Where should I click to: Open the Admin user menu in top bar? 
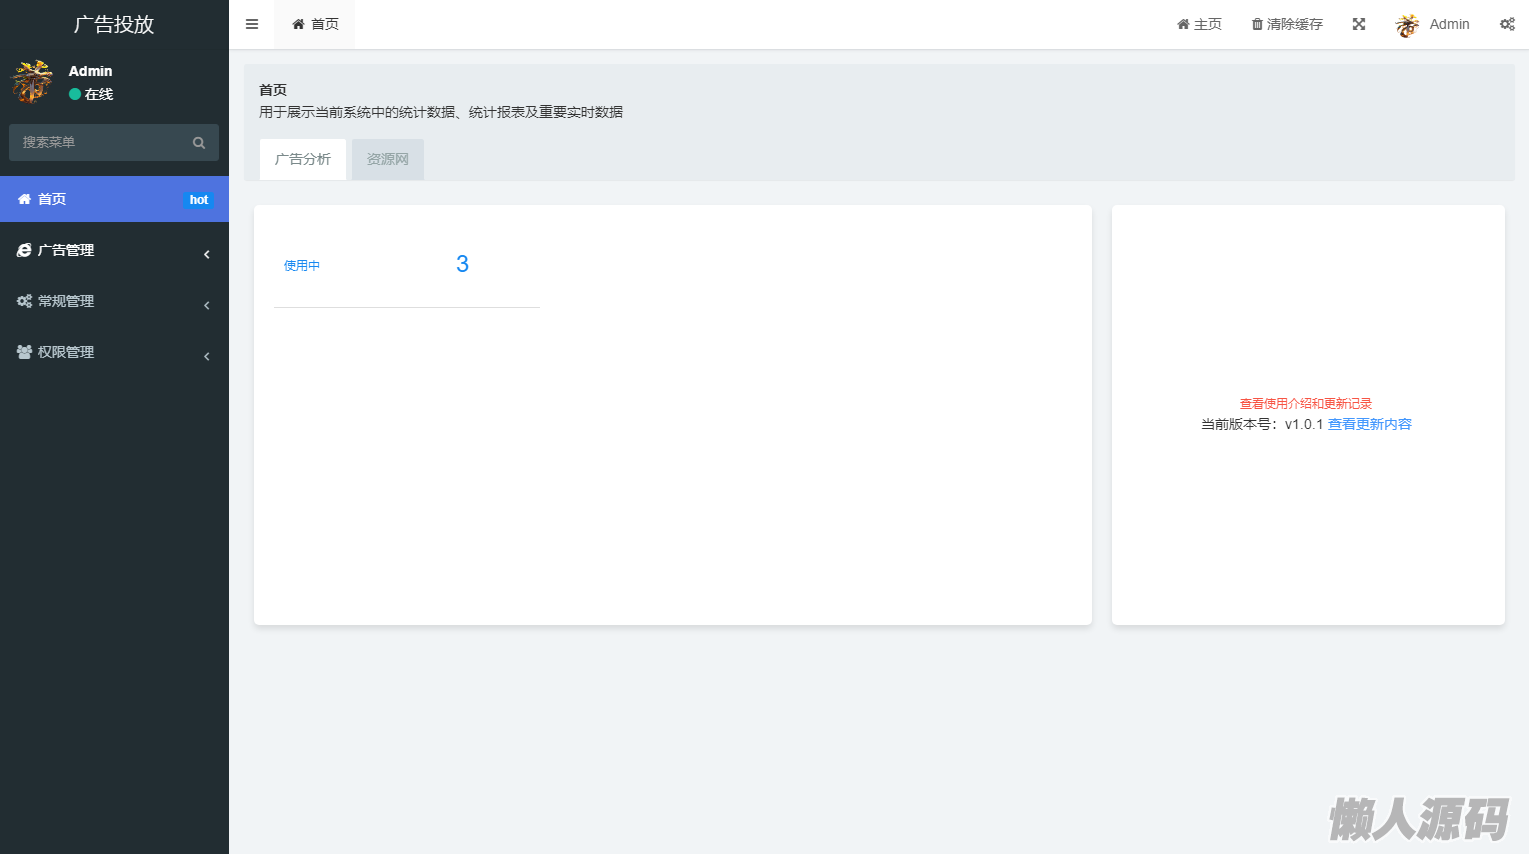click(x=1432, y=24)
